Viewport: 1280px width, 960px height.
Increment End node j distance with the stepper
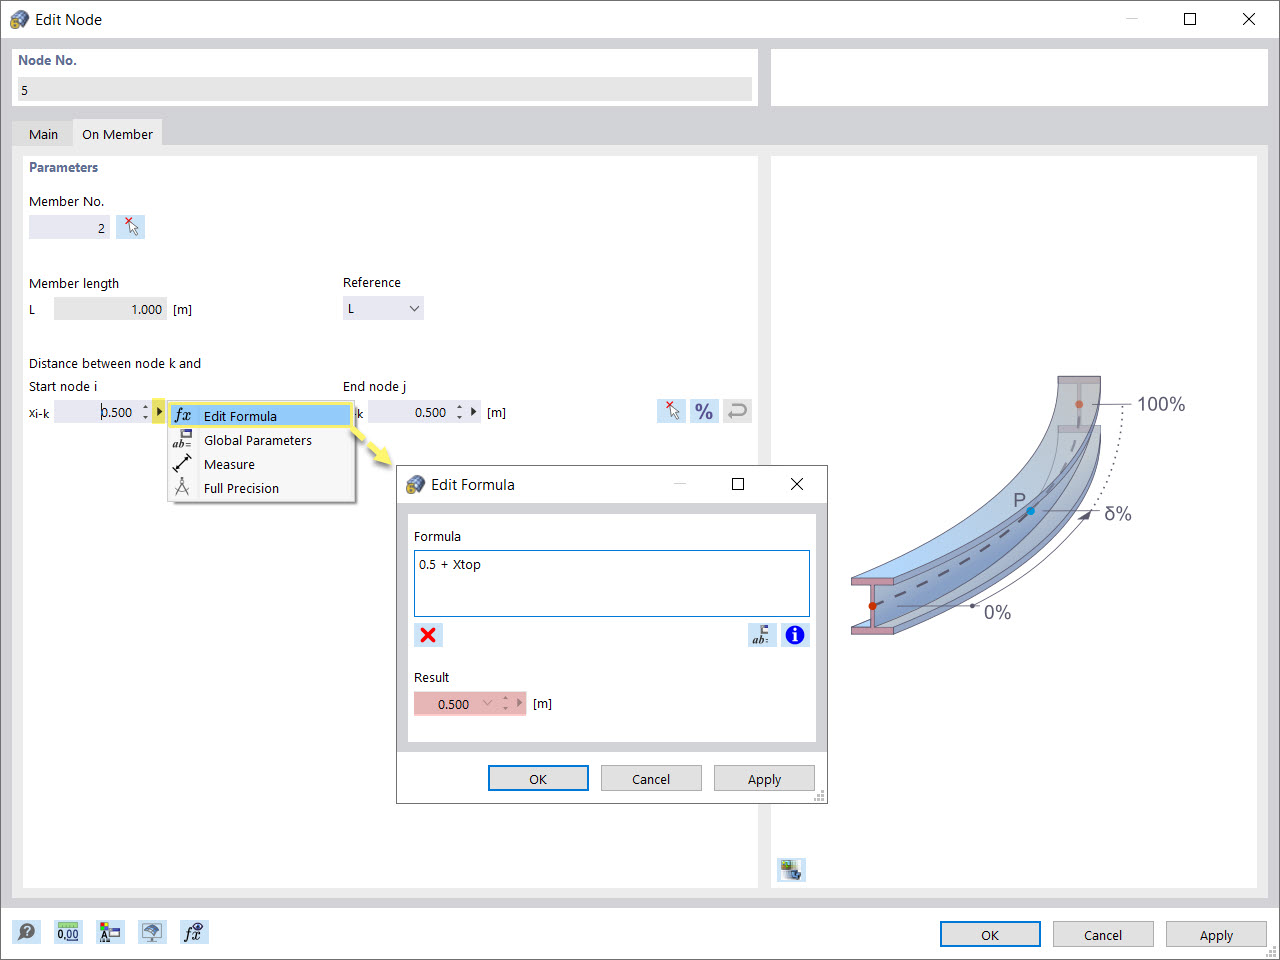point(459,408)
